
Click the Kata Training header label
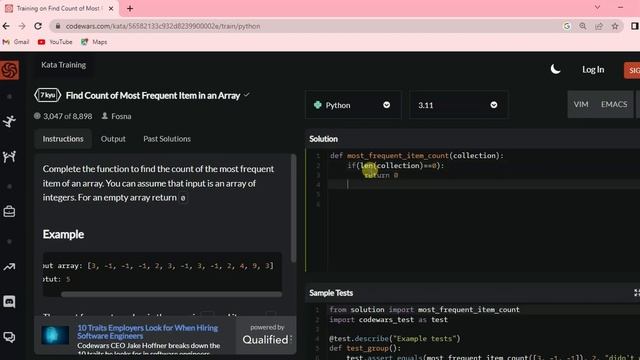[64, 65]
